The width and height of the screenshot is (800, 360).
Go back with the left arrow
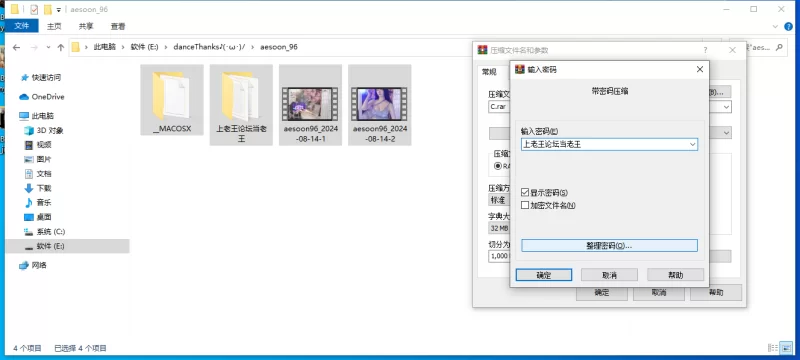(16, 47)
